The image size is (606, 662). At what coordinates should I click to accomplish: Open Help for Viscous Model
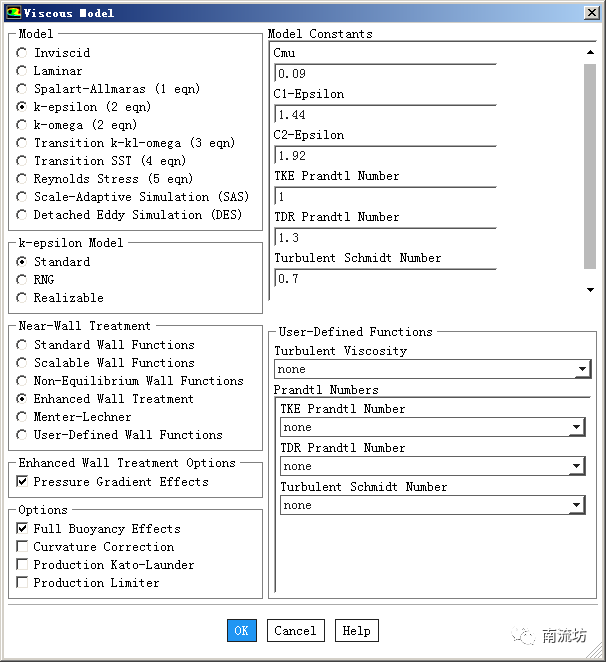pos(356,631)
